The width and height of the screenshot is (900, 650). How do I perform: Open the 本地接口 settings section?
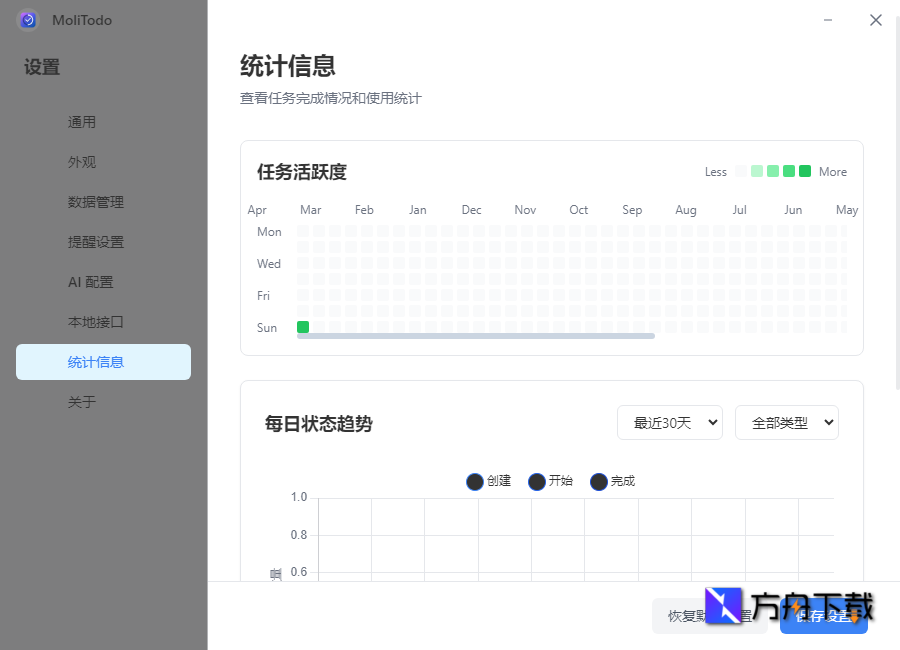point(103,321)
